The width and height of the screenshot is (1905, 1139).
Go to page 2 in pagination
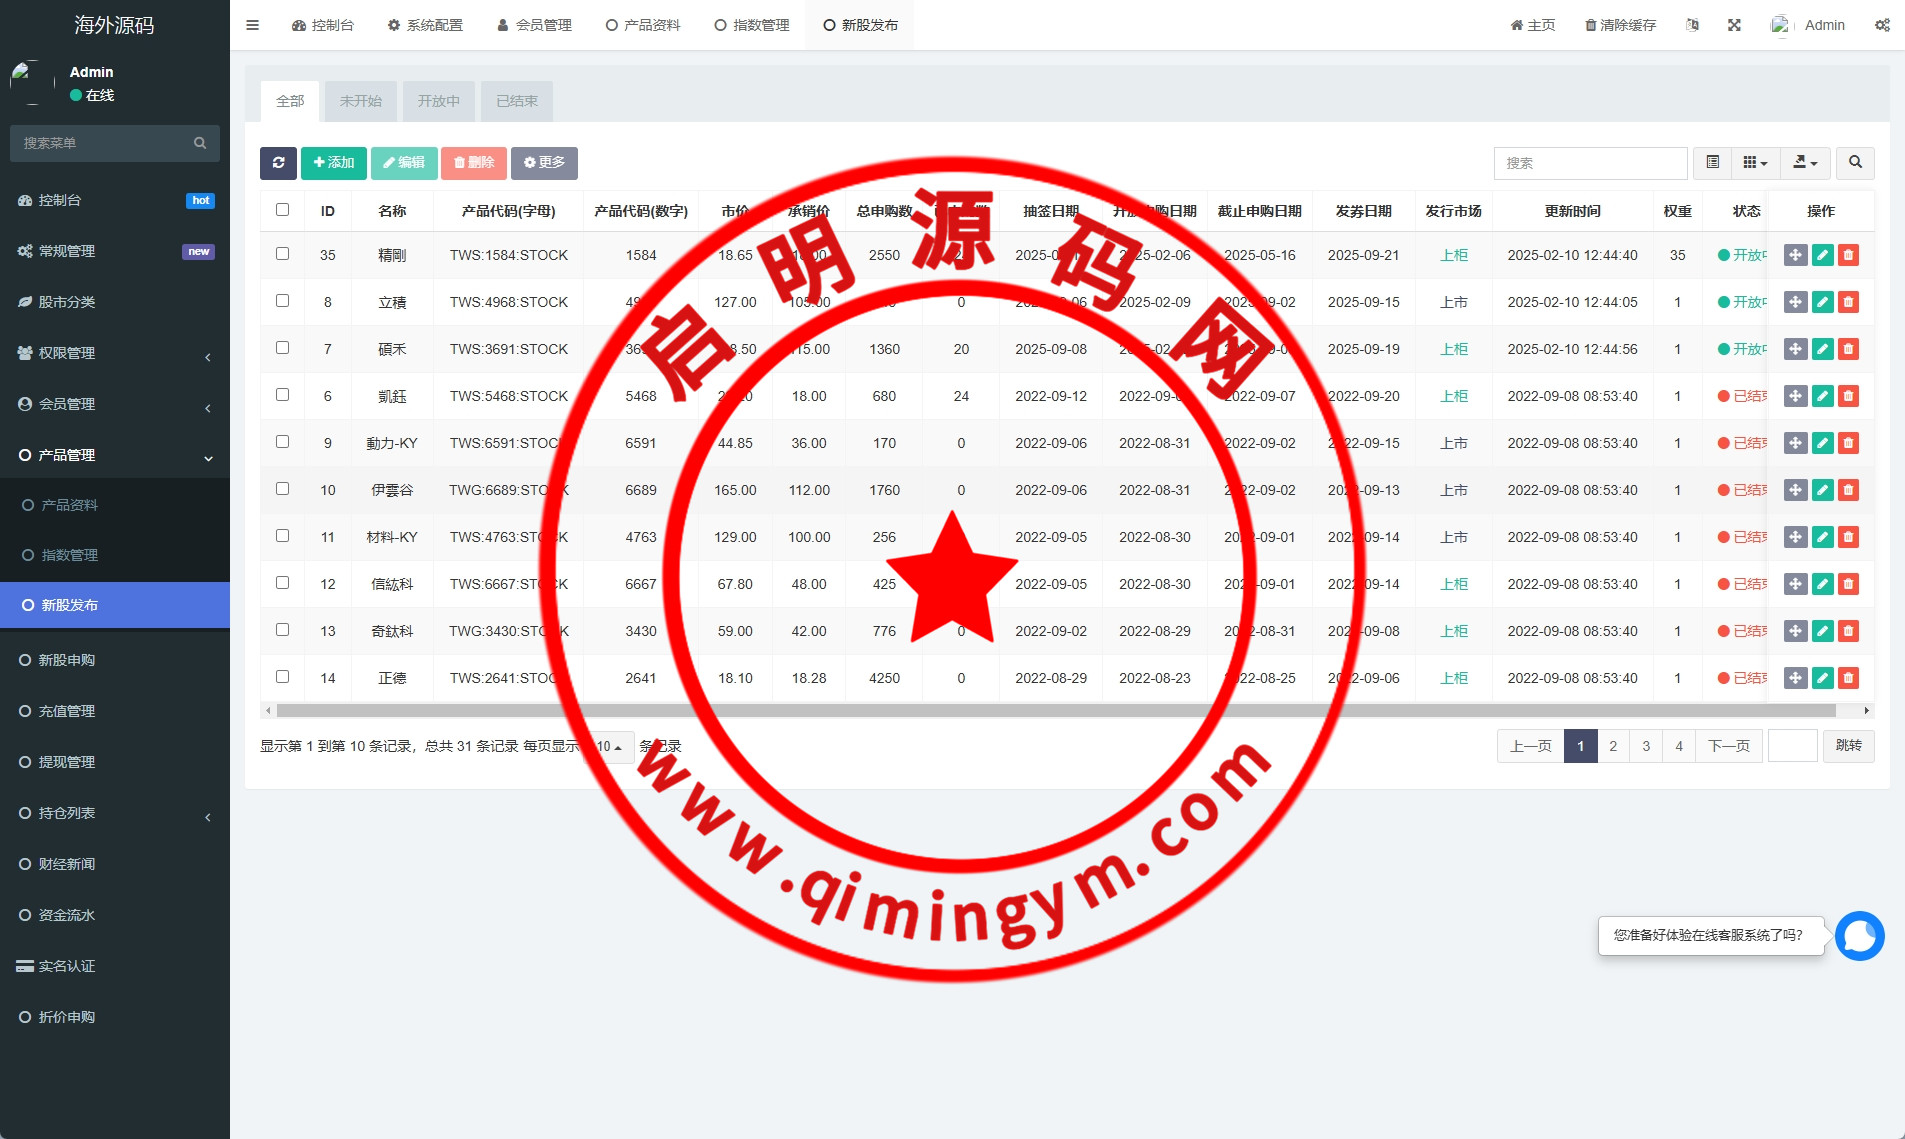click(x=1612, y=746)
